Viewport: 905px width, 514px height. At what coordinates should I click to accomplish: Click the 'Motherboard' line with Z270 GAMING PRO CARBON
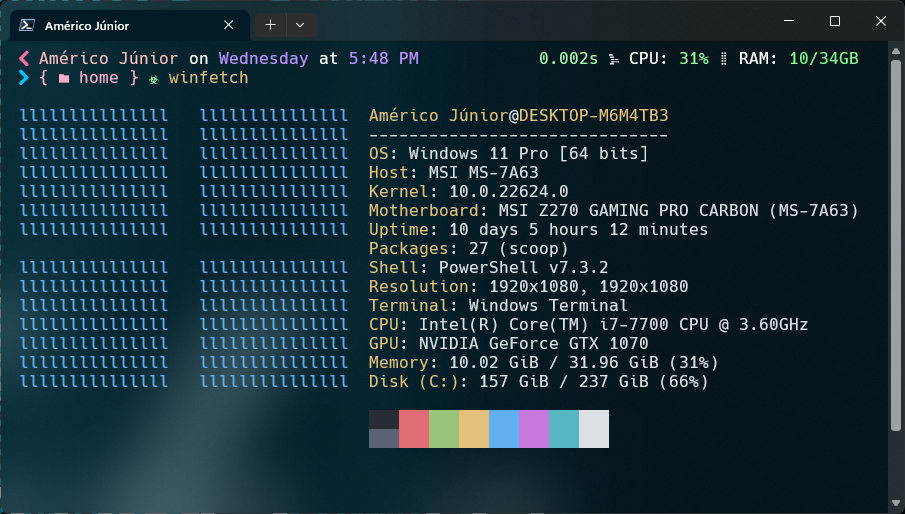614,211
